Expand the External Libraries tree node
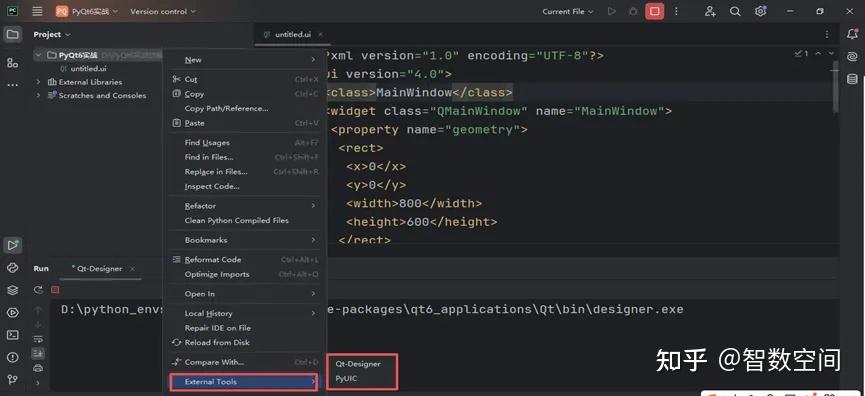Image resolution: width=865 pixels, height=396 pixels. click(x=38, y=82)
